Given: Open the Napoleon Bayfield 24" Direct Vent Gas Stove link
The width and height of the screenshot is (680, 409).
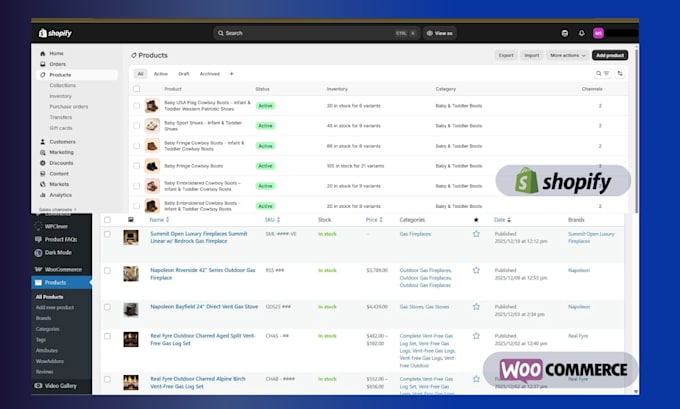Looking at the screenshot, I should point(204,307).
